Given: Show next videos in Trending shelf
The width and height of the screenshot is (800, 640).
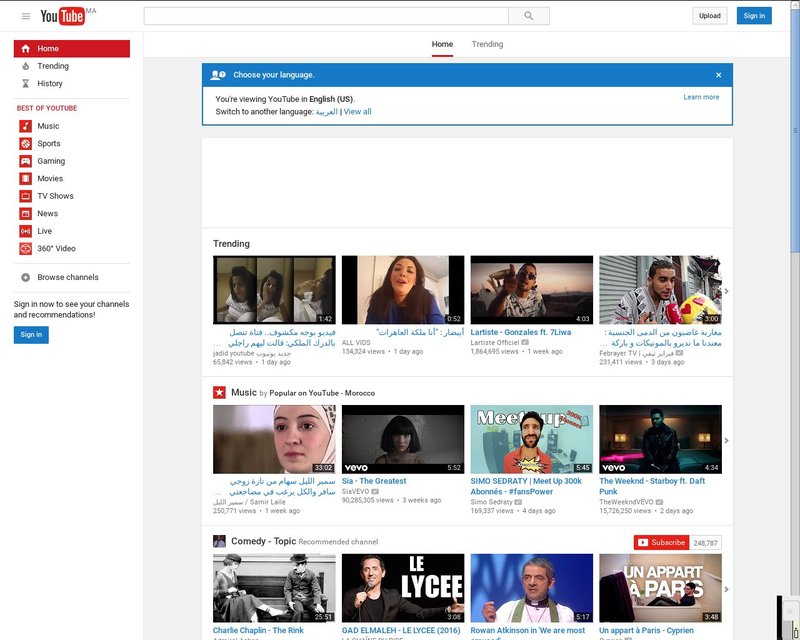Looking at the screenshot, I should coord(726,291).
